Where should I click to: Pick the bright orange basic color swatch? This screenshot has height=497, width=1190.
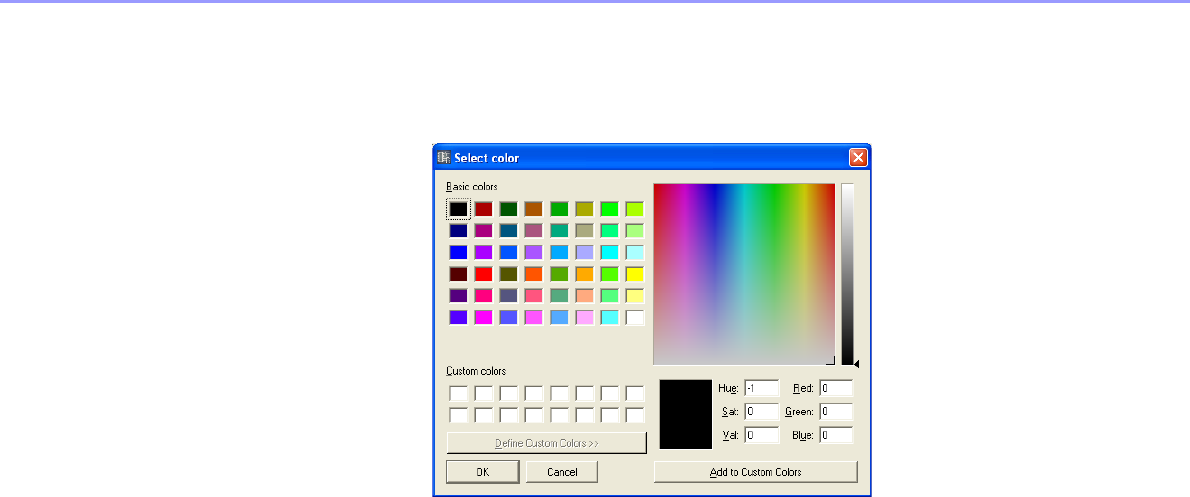(x=534, y=274)
